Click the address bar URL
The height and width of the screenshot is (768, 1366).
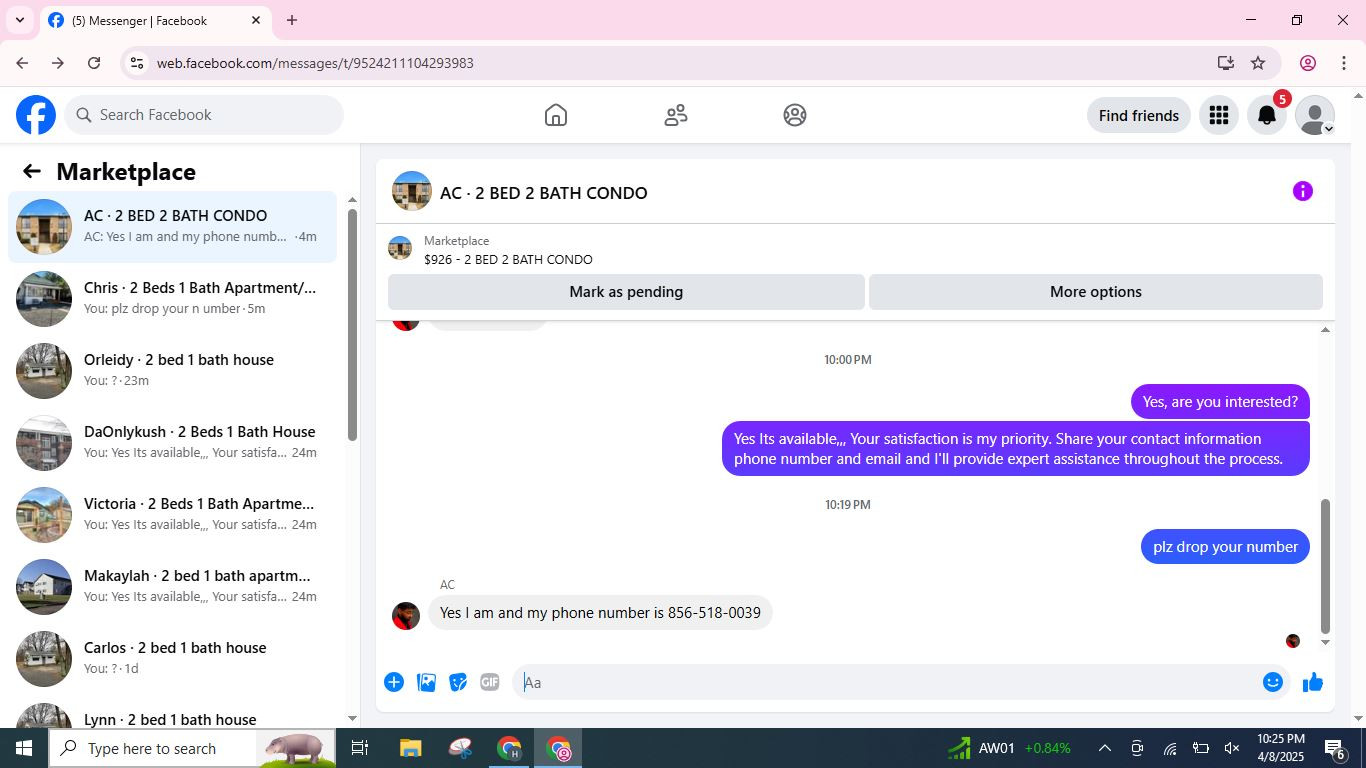pos(315,63)
